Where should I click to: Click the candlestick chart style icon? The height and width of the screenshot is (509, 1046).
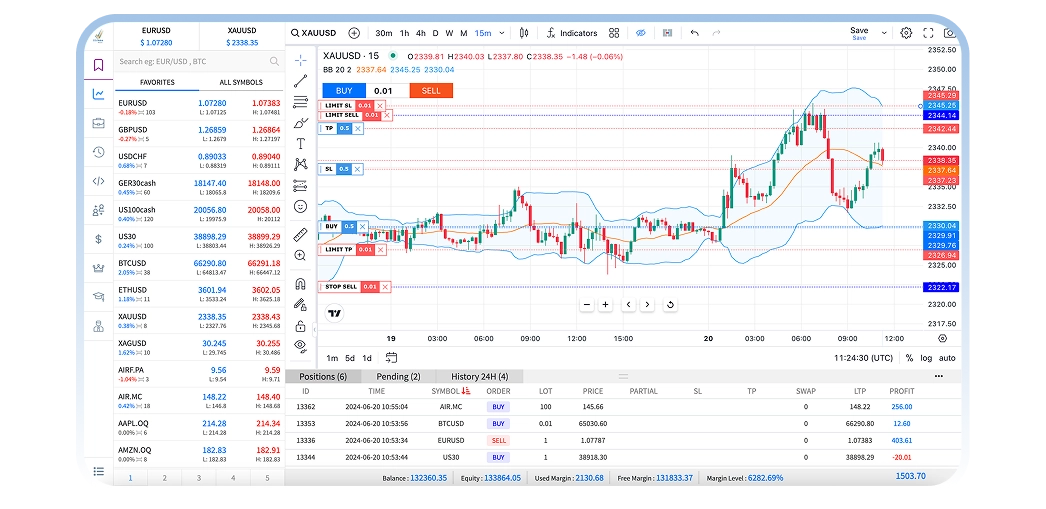[524, 33]
